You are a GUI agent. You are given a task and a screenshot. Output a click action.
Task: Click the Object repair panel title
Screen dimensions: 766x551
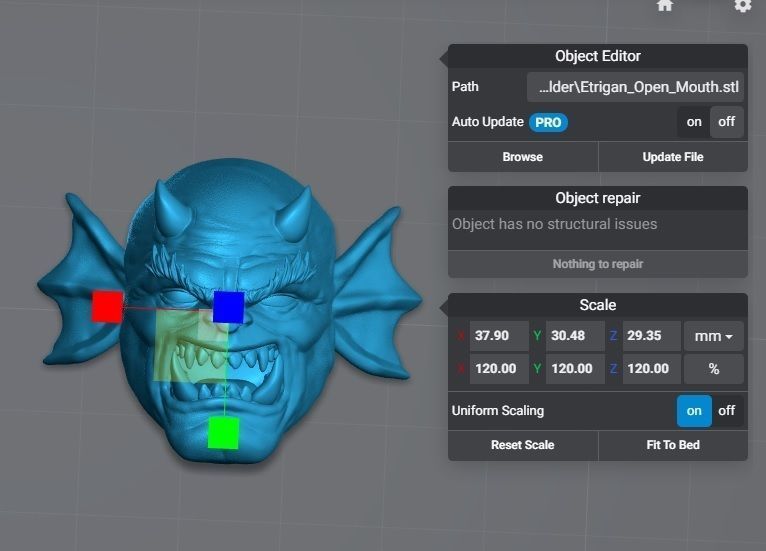(x=597, y=198)
